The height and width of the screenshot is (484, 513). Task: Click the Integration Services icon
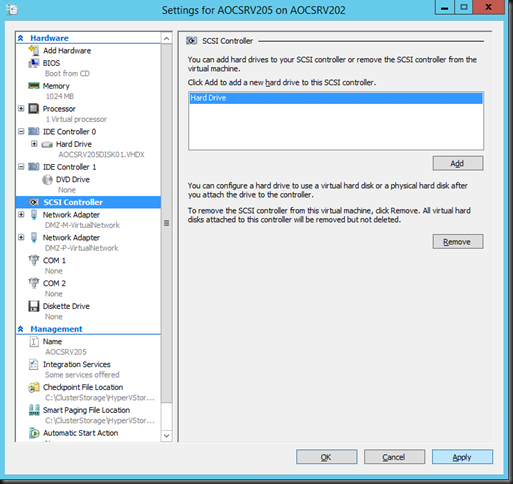(34, 364)
